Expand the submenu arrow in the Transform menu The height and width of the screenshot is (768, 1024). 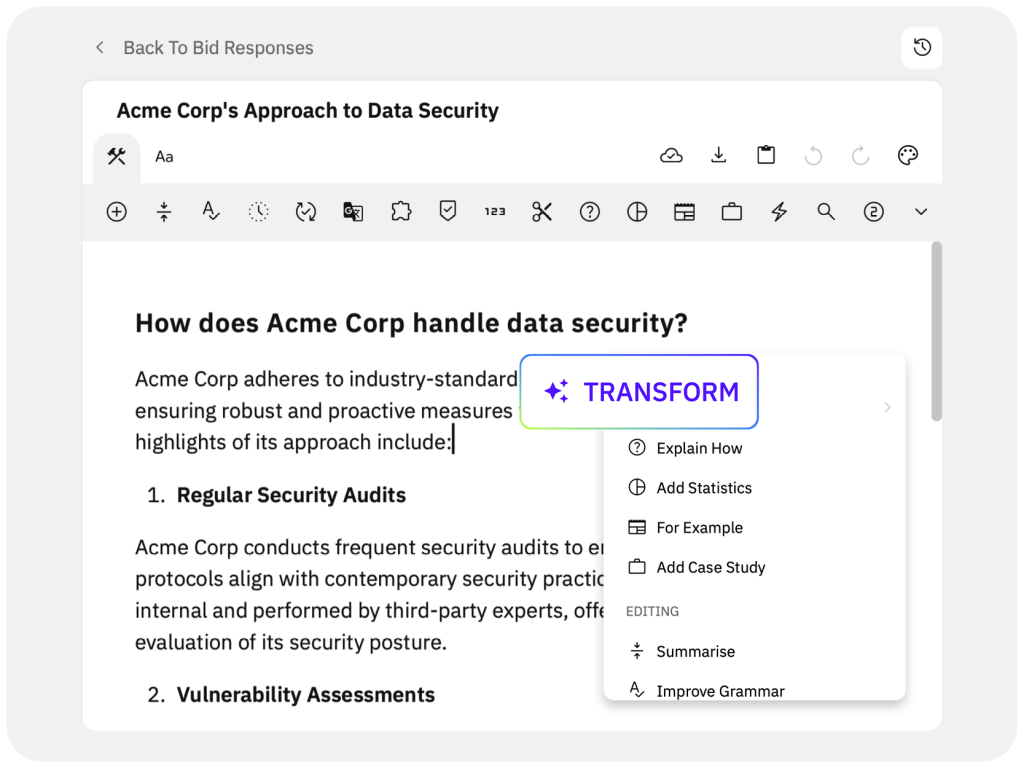887,408
